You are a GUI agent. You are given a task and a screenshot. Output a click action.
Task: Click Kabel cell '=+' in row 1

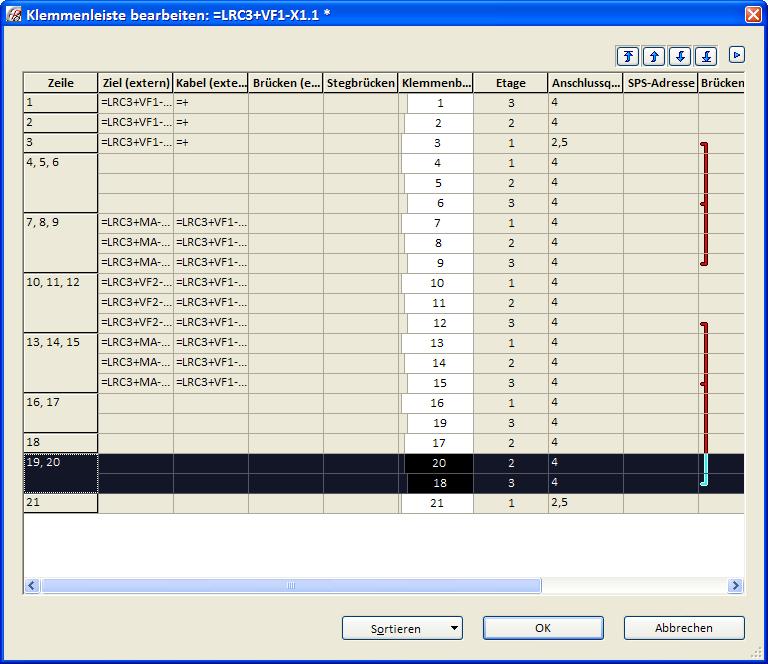211,103
